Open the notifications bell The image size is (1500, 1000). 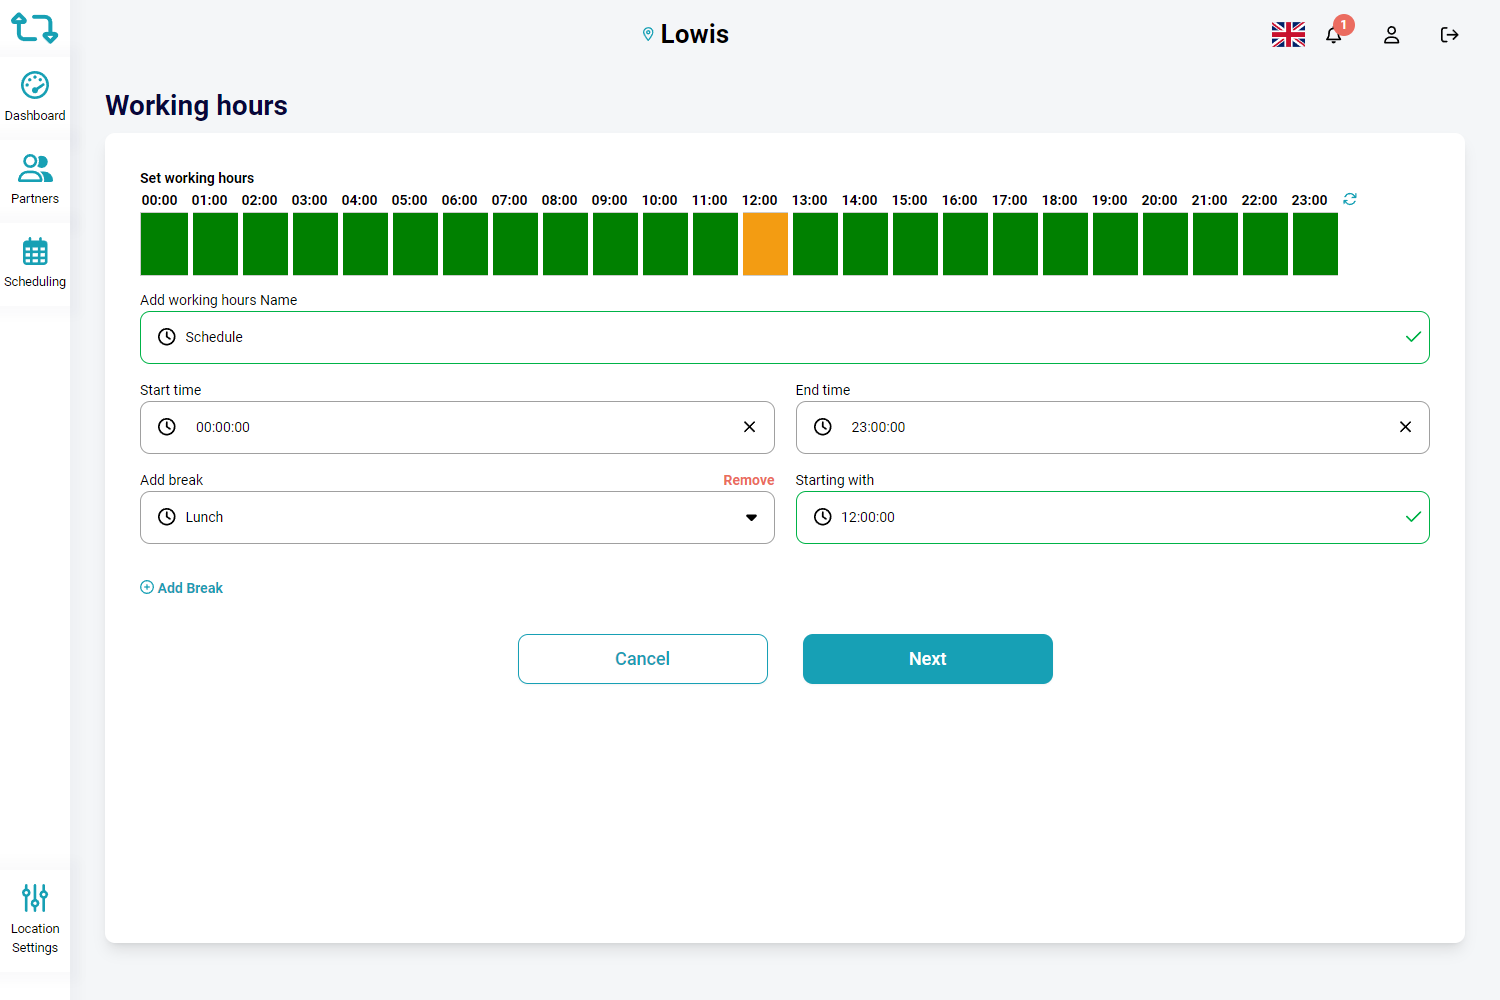tap(1333, 35)
